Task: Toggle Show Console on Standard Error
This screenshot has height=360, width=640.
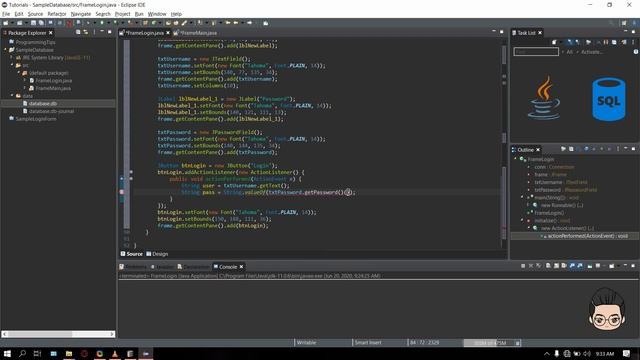Action: 580,266
